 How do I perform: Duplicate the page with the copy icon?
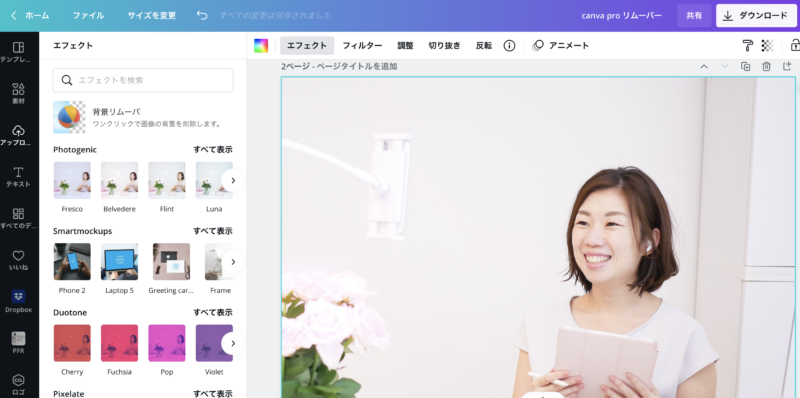pyautogui.click(x=745, y=66)
